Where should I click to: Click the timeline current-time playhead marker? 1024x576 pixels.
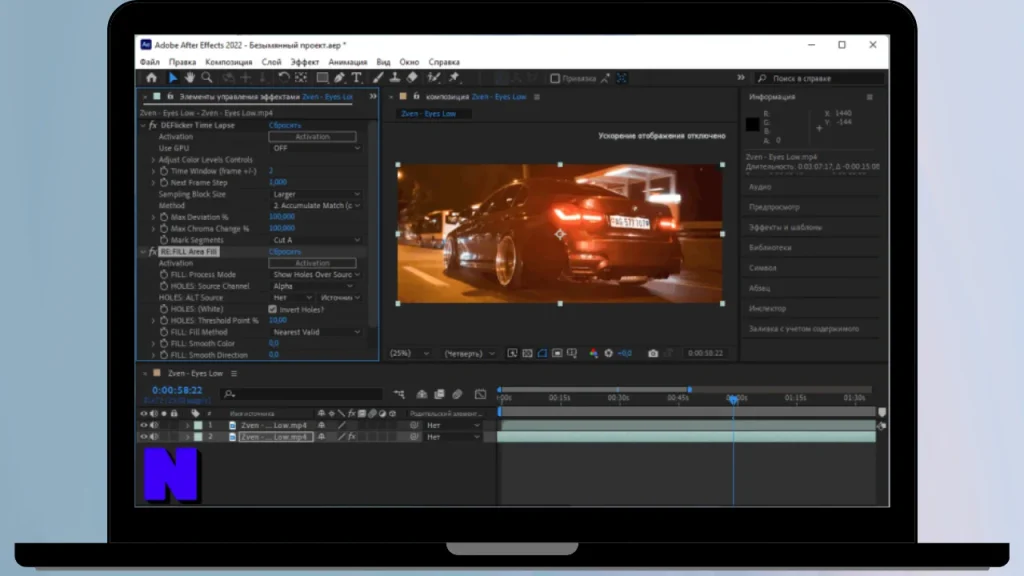tap(733, 398)
